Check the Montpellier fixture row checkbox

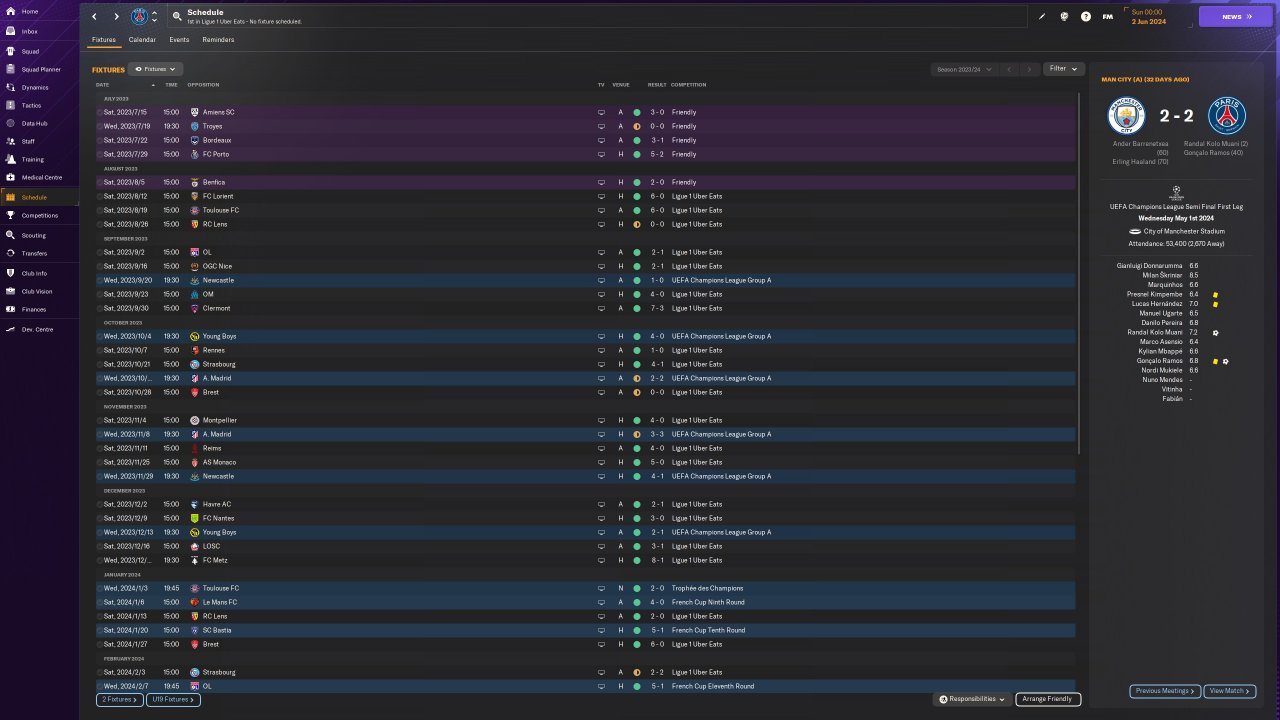tap(100, 420)
